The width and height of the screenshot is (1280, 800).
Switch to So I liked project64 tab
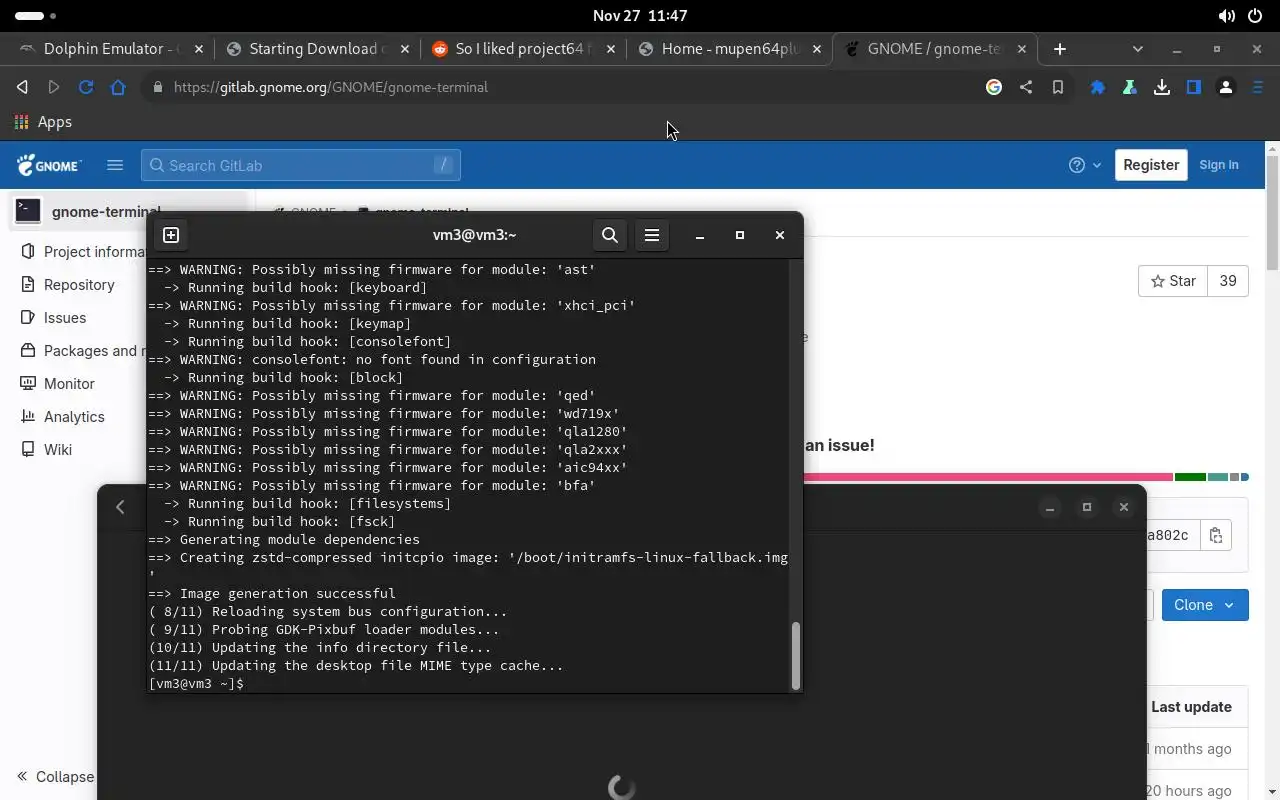[x=522, y=48]
